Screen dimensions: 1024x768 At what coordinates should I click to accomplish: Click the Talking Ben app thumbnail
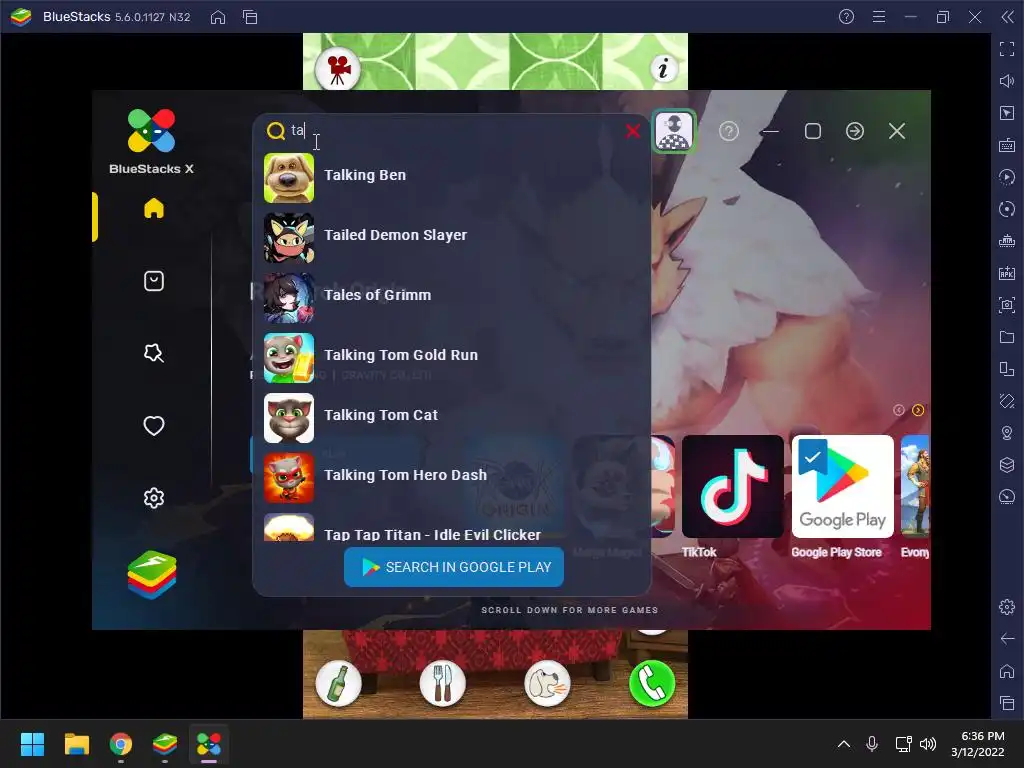tap(289, 178)
